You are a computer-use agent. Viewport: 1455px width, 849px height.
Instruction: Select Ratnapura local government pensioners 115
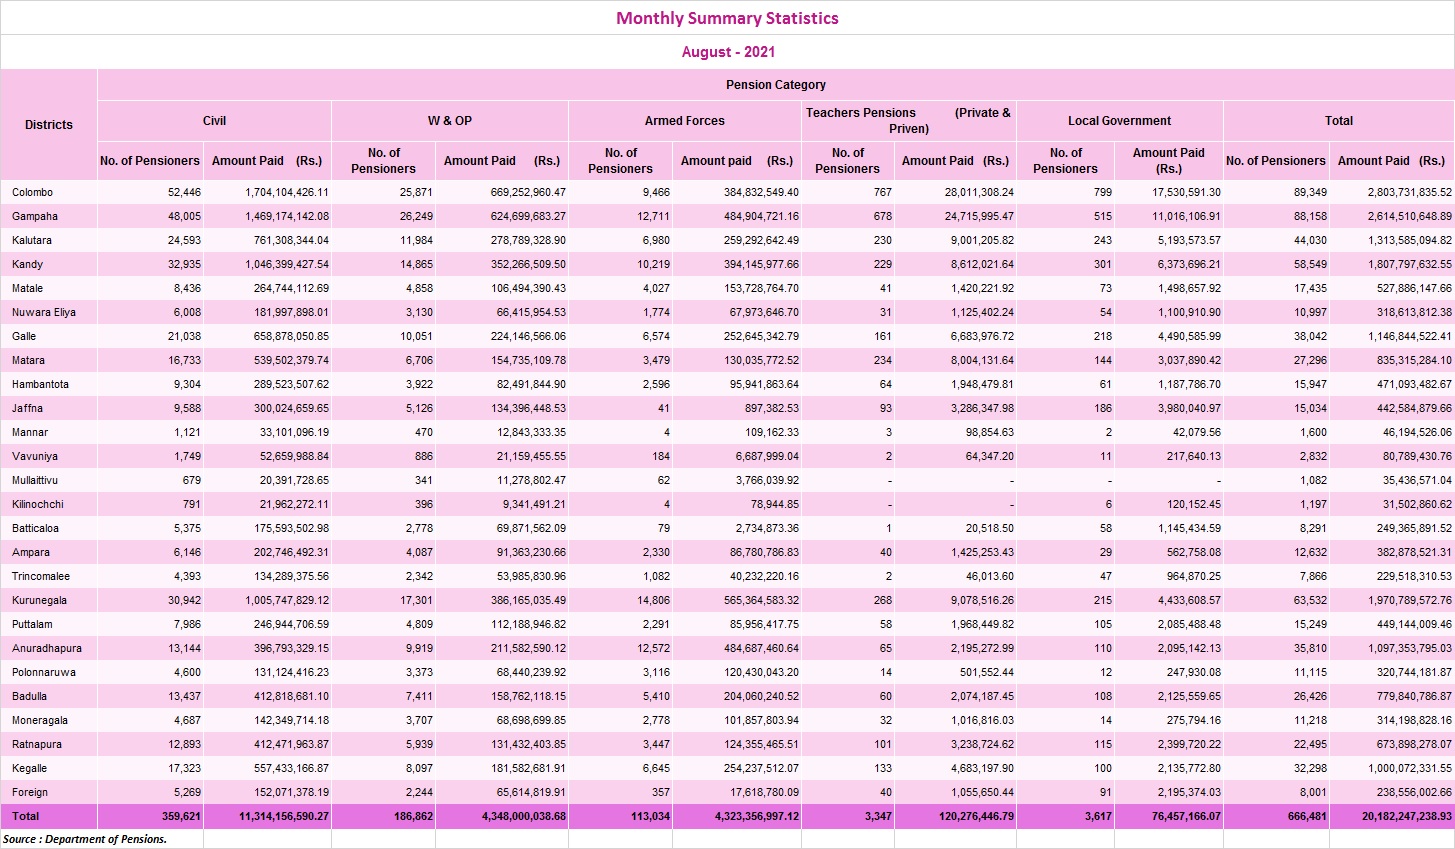click(x=1103, y=744)
